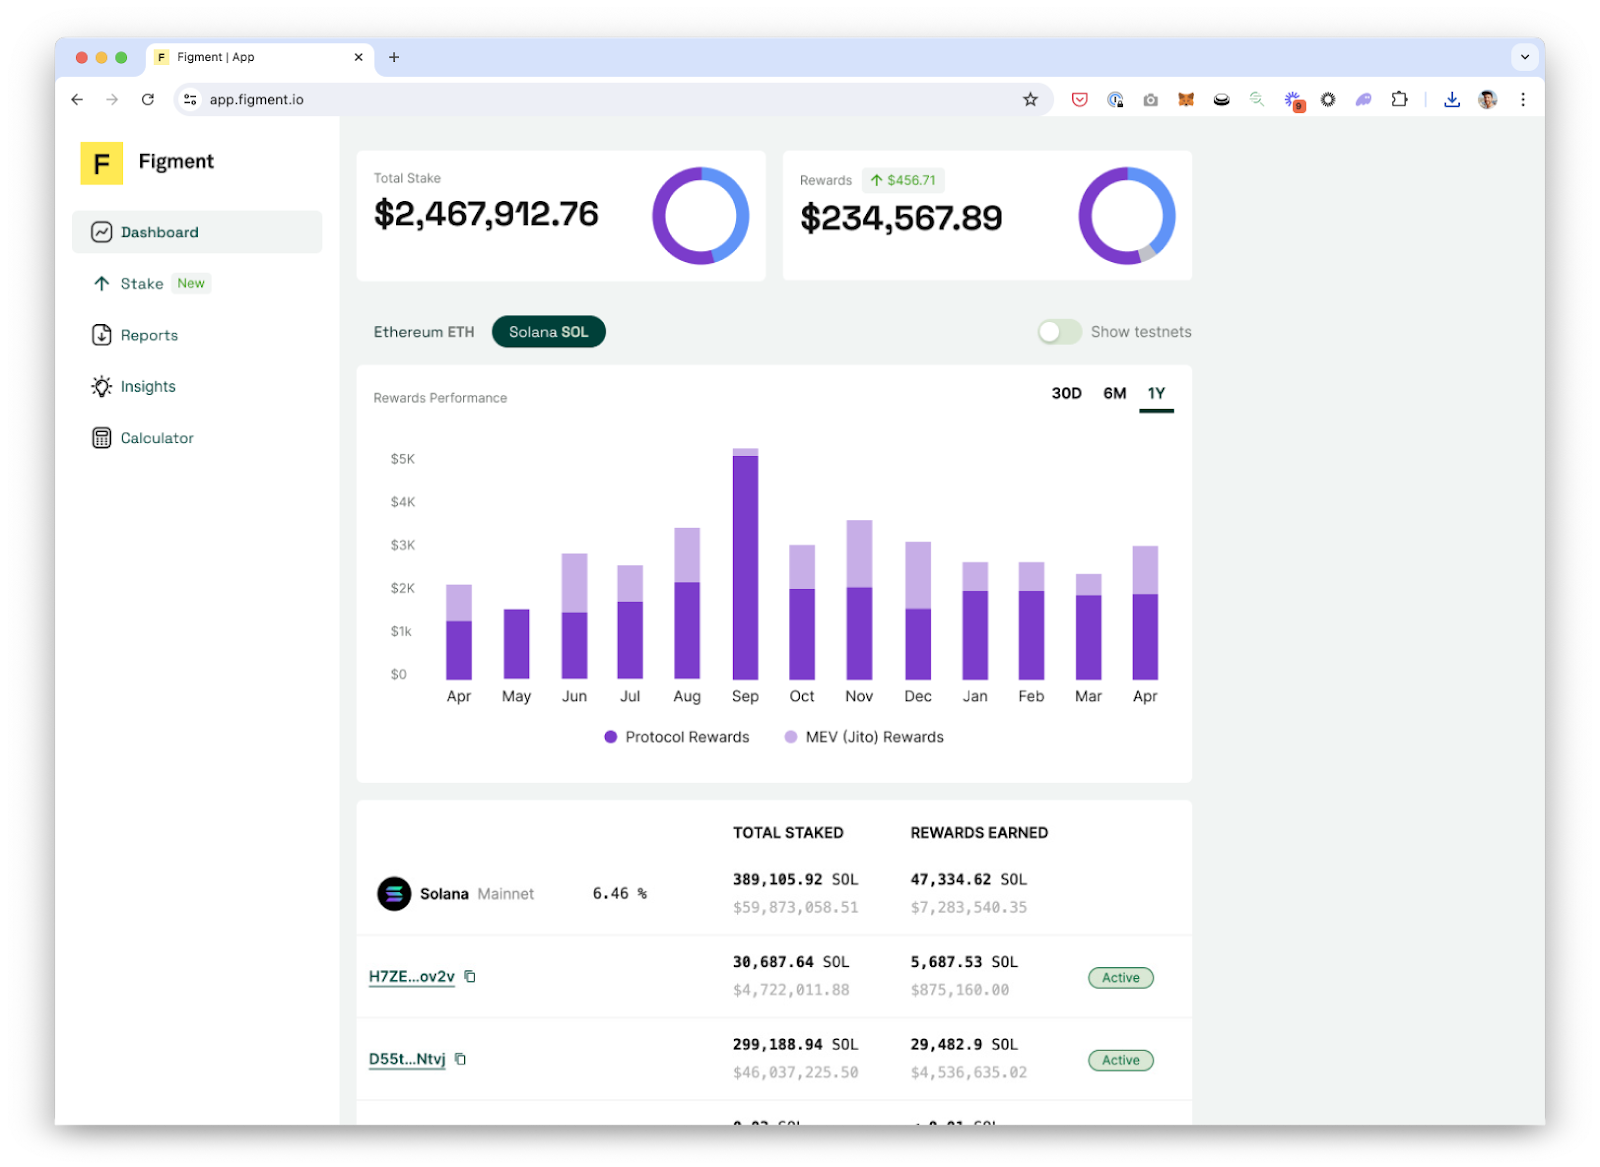
Task: Open the Insights panel
Action: click(147, 386)
